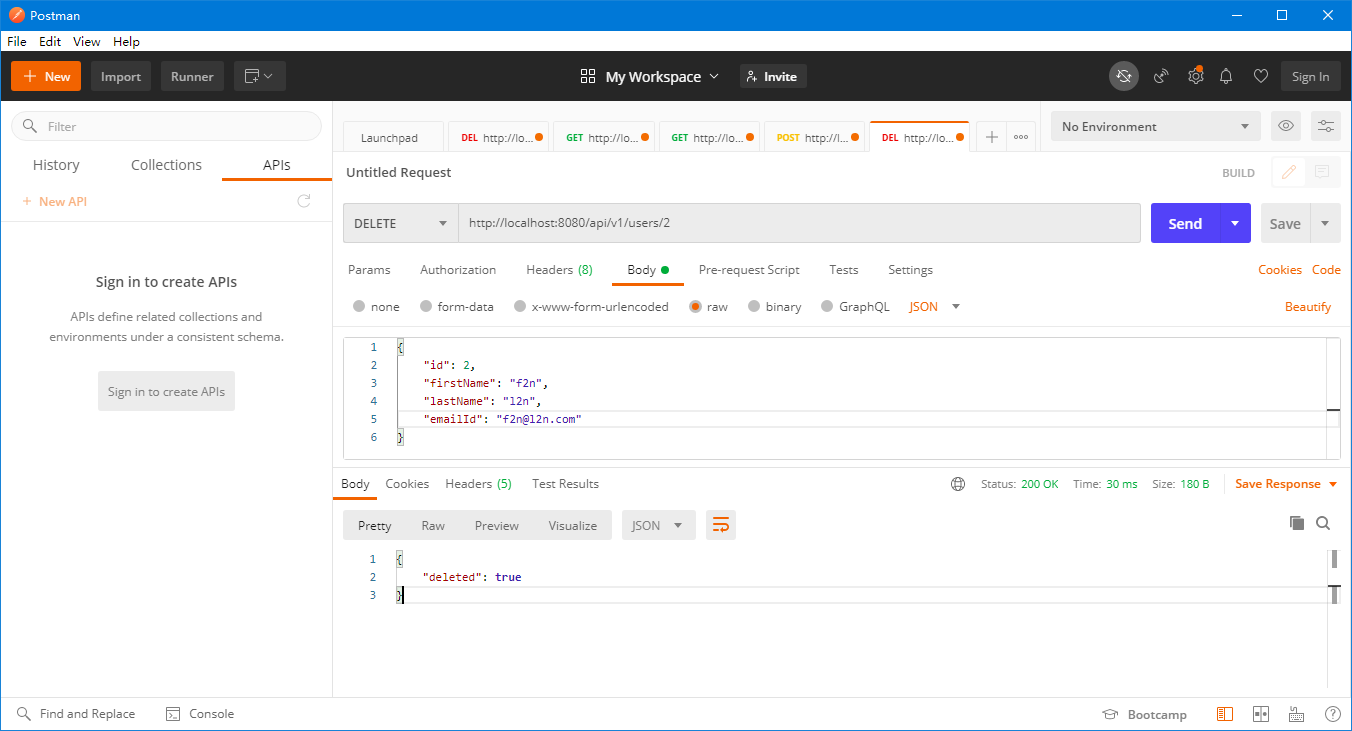Image resolution: width=1352 pixels, height=731 pixels.
Task: Open Bootcamp in the status bar
Action: pyautogui.click(x=1144, y=714)
